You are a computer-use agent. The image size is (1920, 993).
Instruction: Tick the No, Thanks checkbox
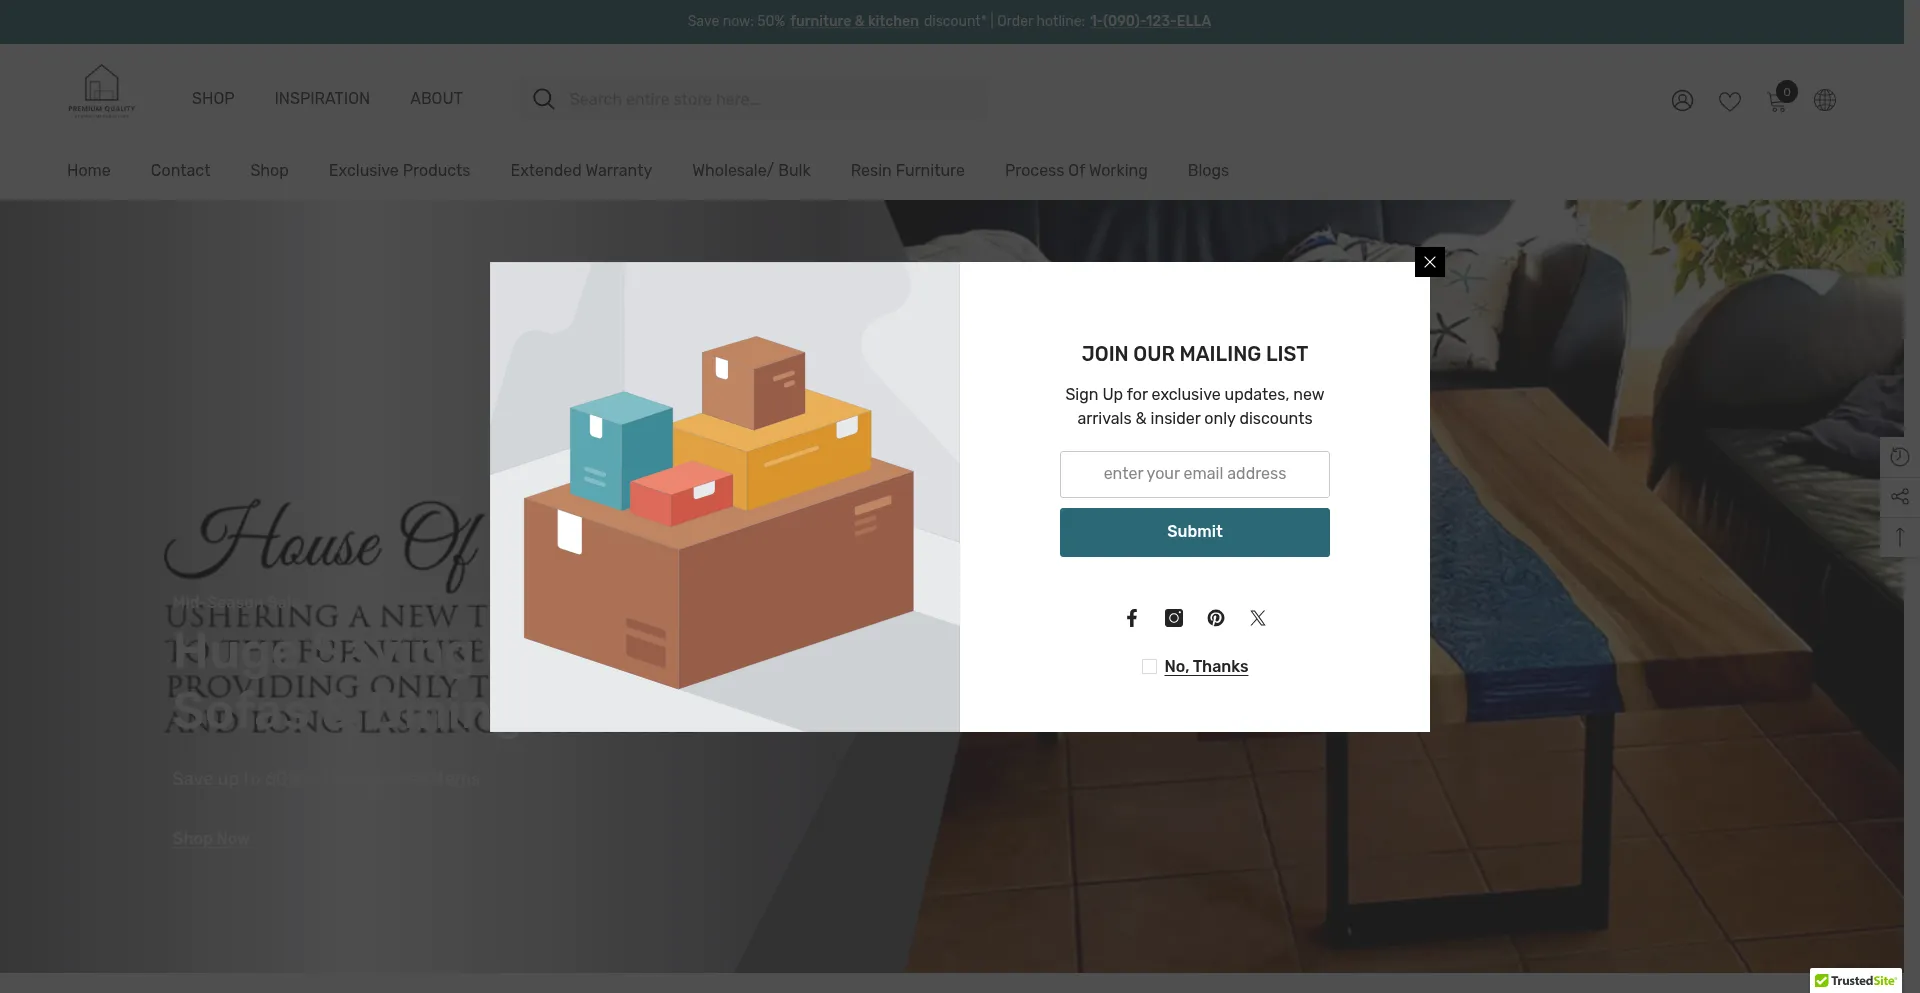(x=1149, y=667)
